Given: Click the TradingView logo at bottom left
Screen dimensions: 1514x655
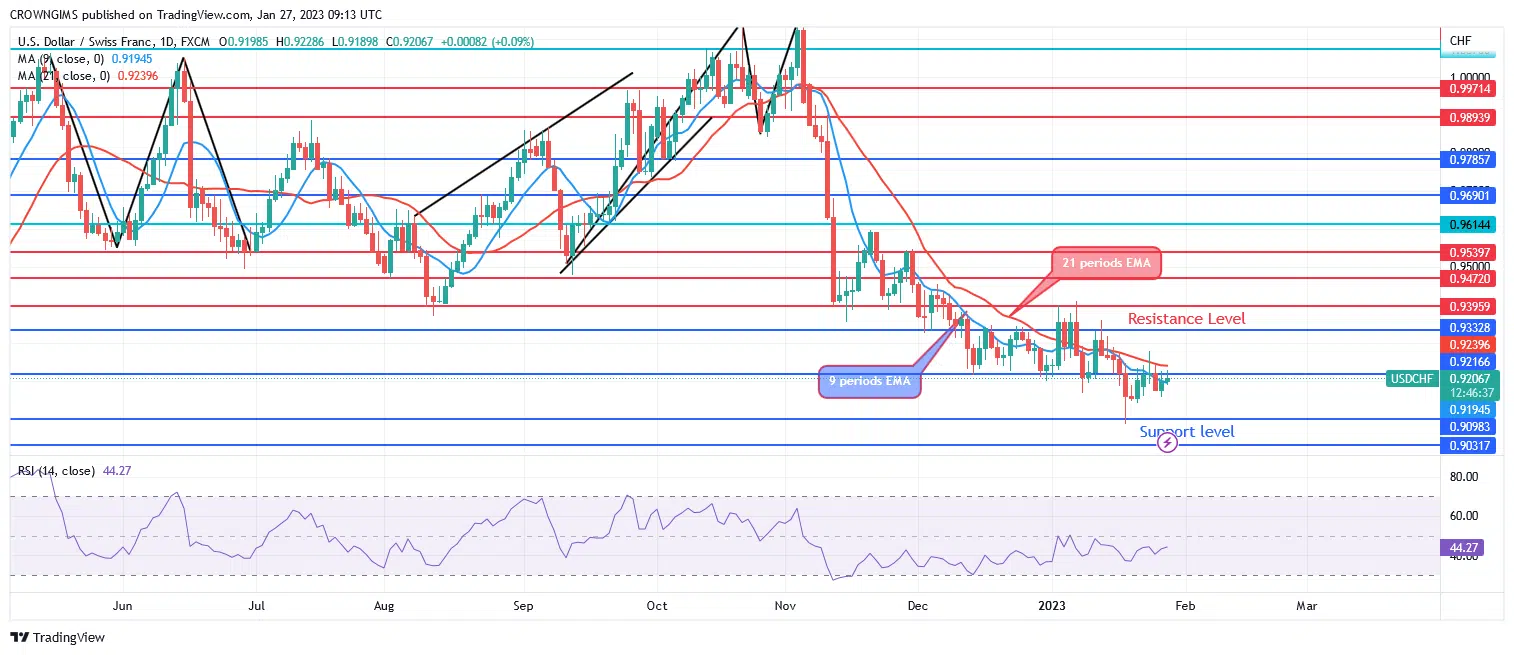Looking at the screenshot, I should tap(58, 637).
